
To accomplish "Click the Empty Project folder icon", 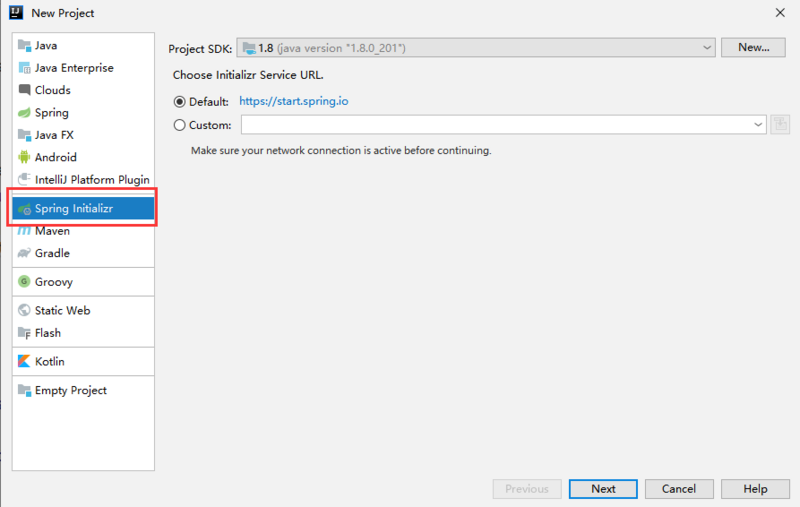I will point(24,390).
